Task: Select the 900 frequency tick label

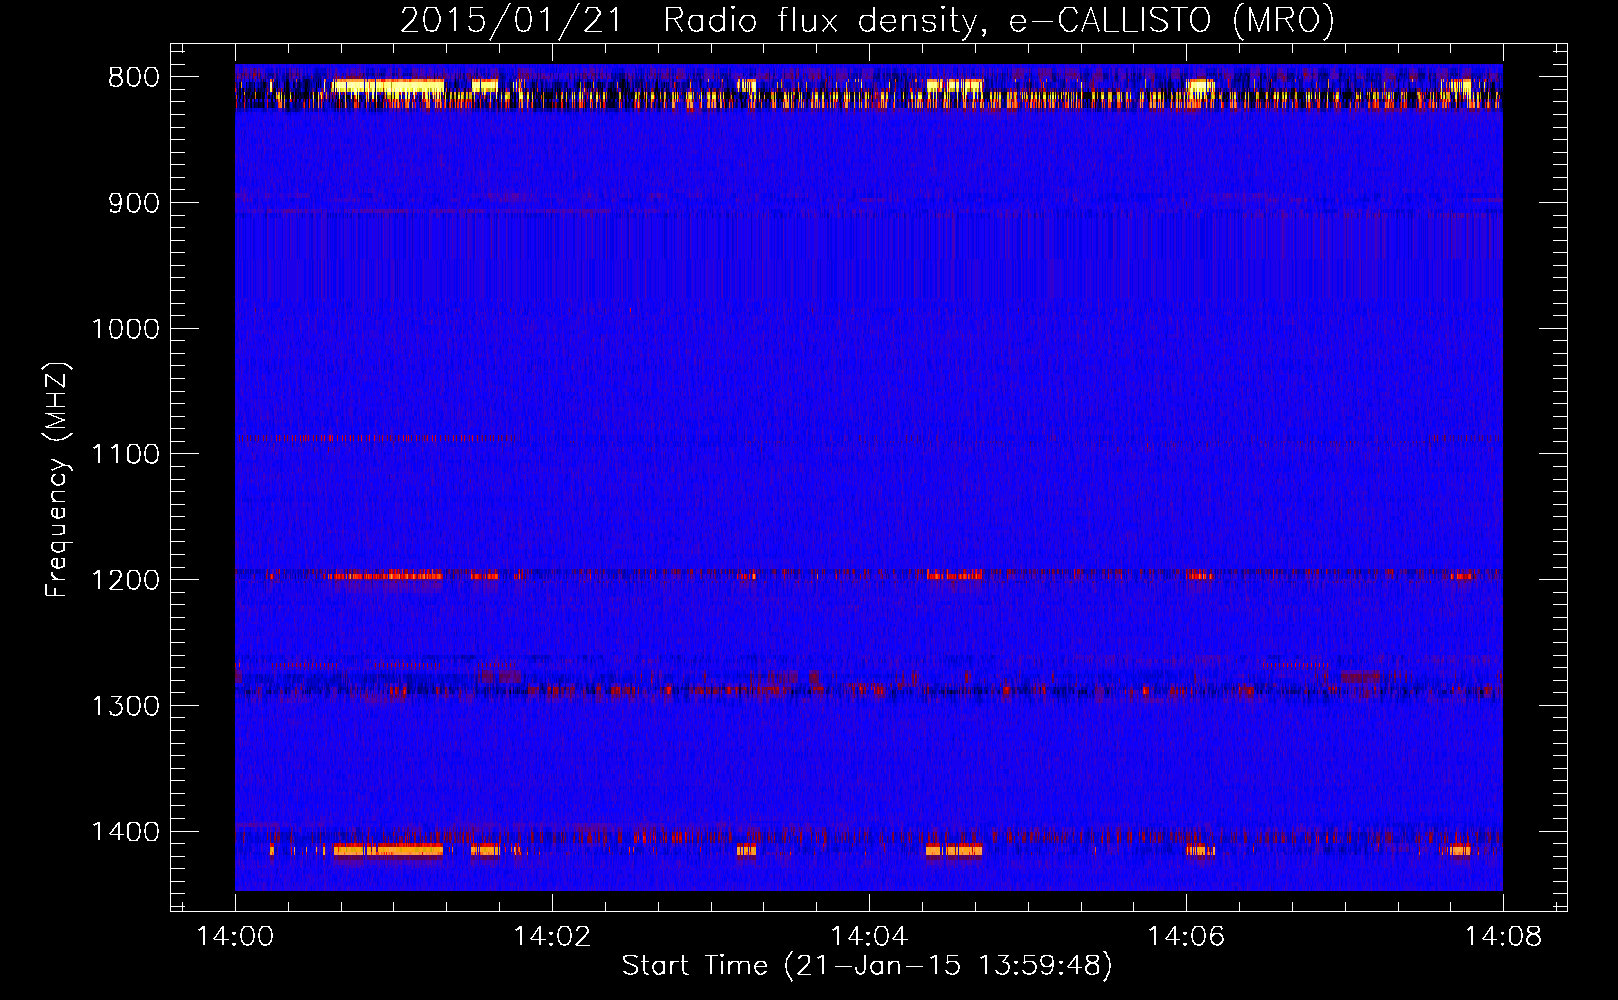Action: (134, 204)
